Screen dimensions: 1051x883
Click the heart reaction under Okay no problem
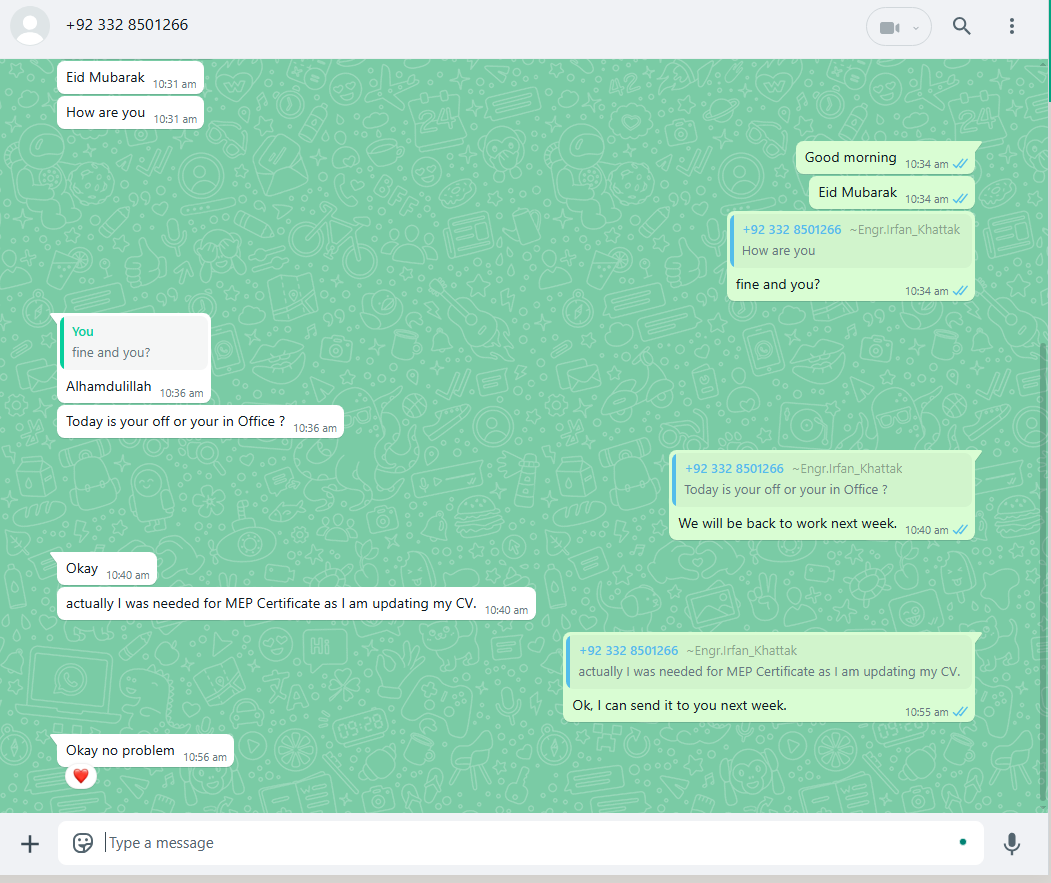tap(81, 776)
